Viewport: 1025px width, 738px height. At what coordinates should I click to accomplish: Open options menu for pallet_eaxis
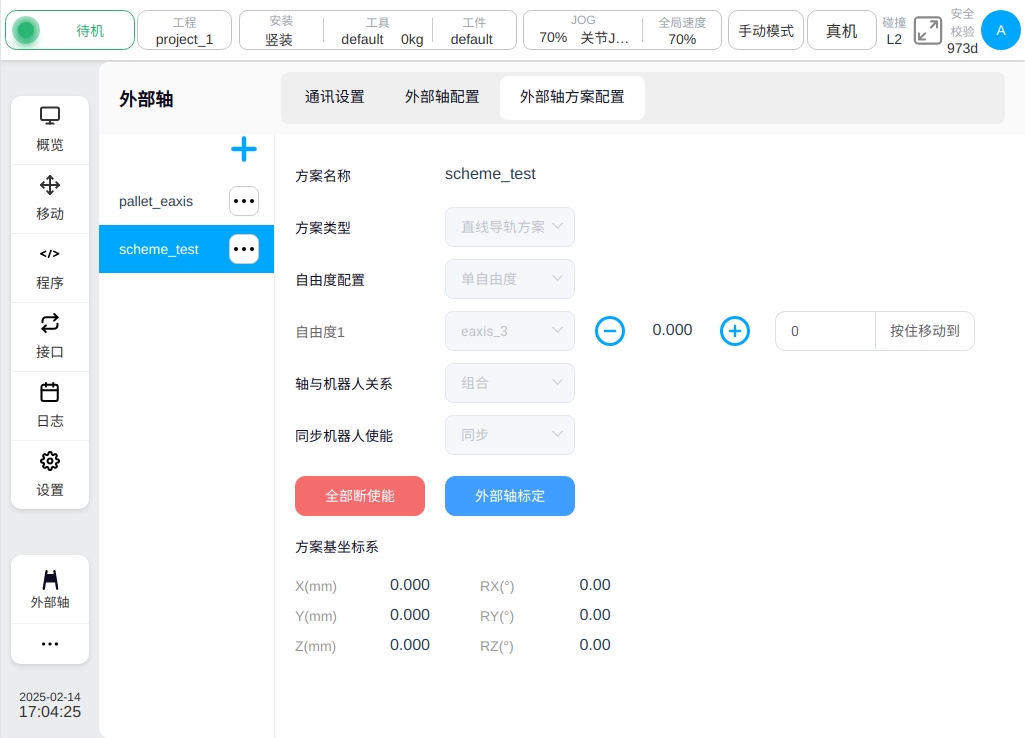[244, 201]
